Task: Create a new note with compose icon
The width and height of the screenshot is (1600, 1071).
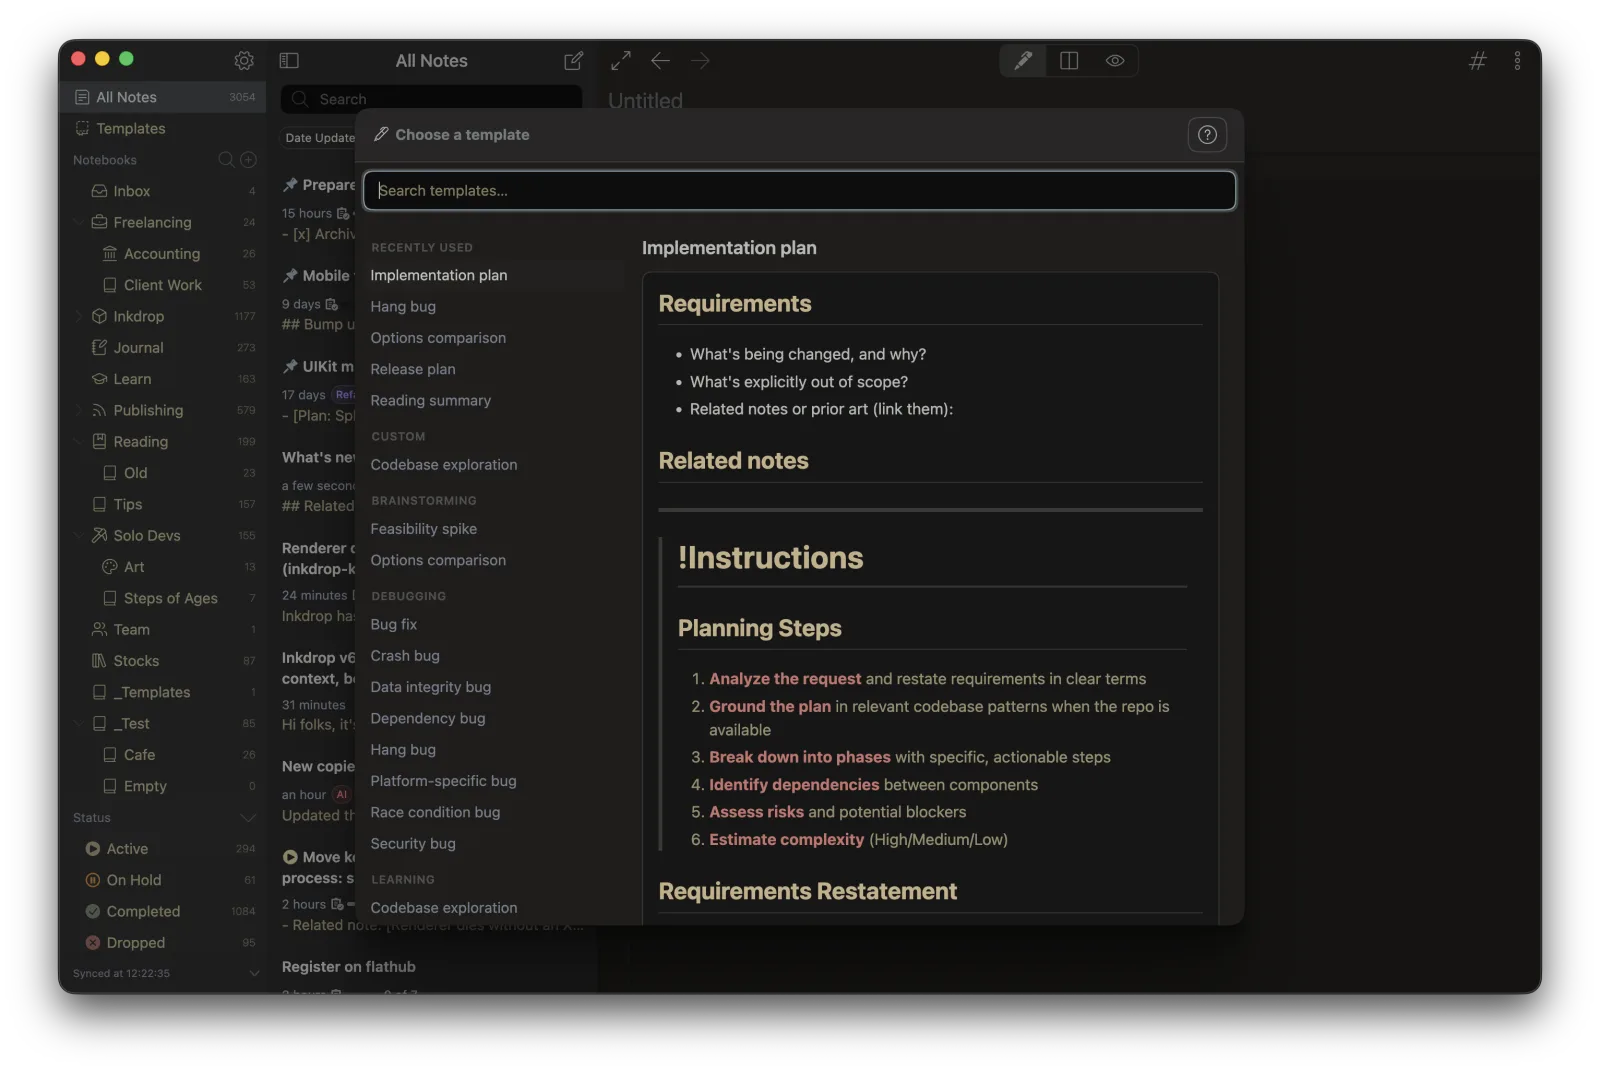Action: tap(573, 61)
